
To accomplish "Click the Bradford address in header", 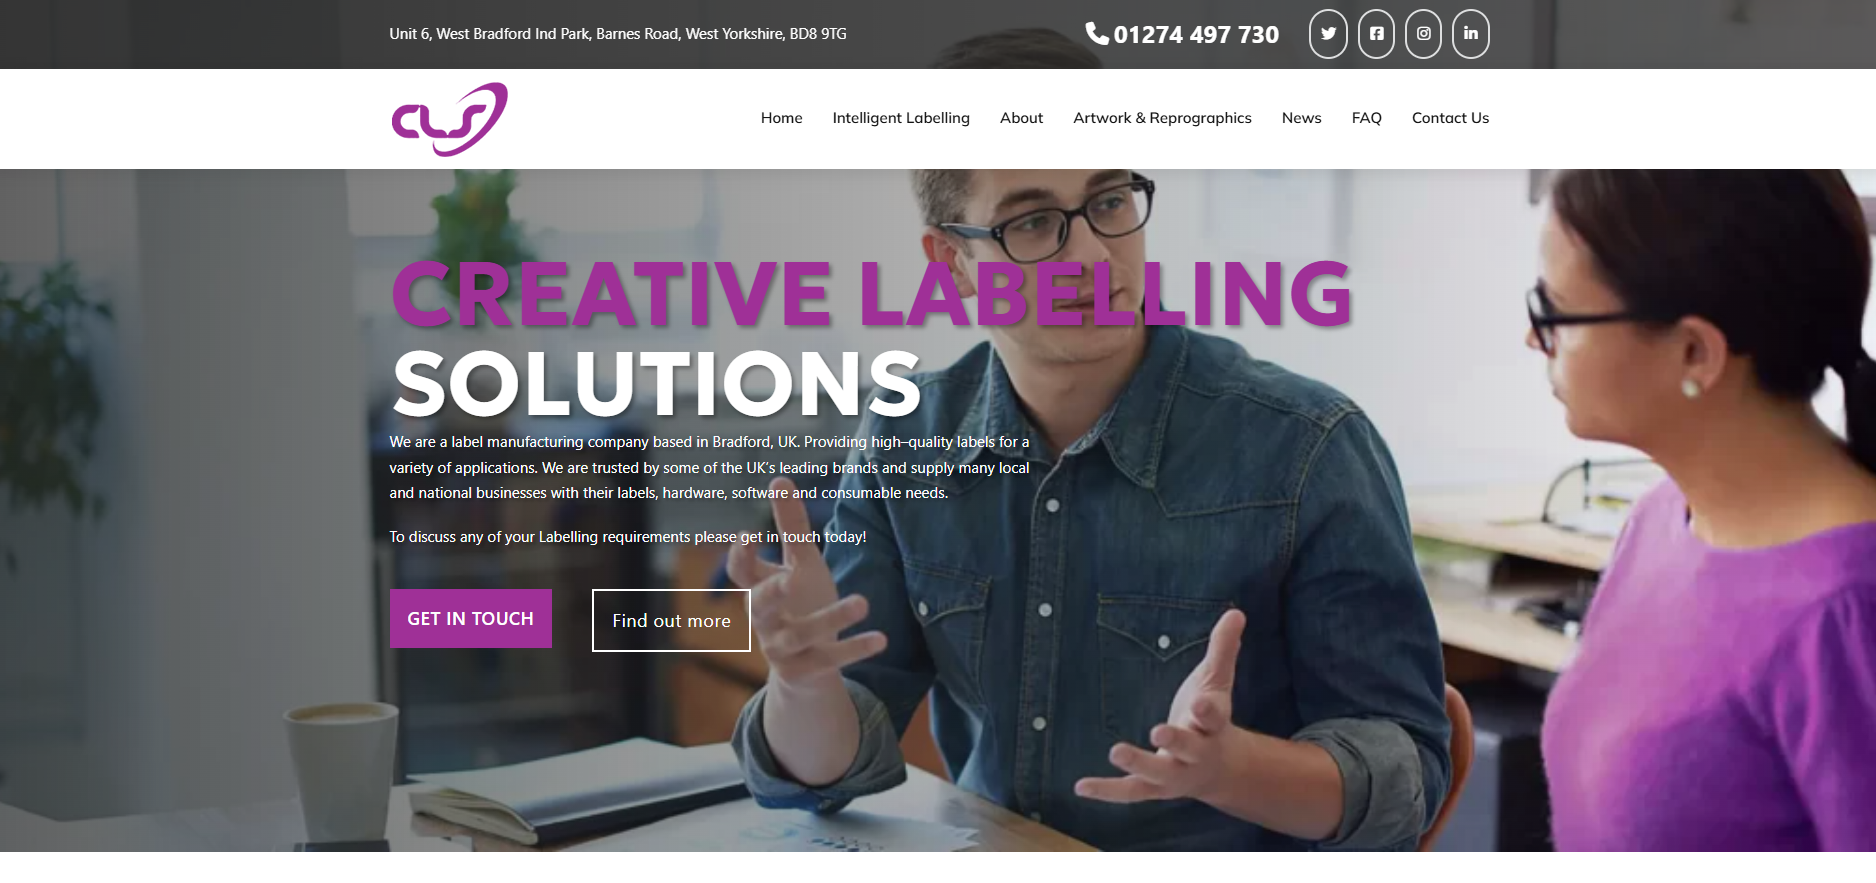I will [x=618, y=34].
